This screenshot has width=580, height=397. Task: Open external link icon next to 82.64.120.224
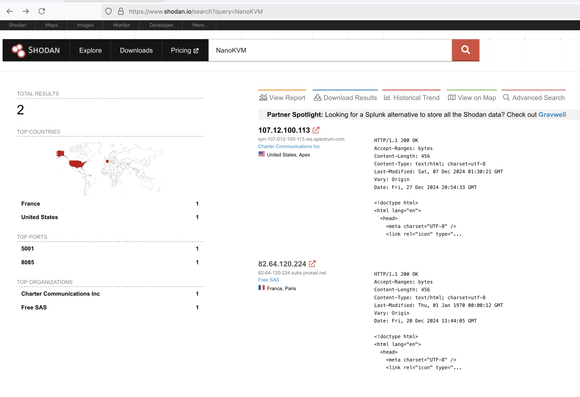click(x=312, y=264)
